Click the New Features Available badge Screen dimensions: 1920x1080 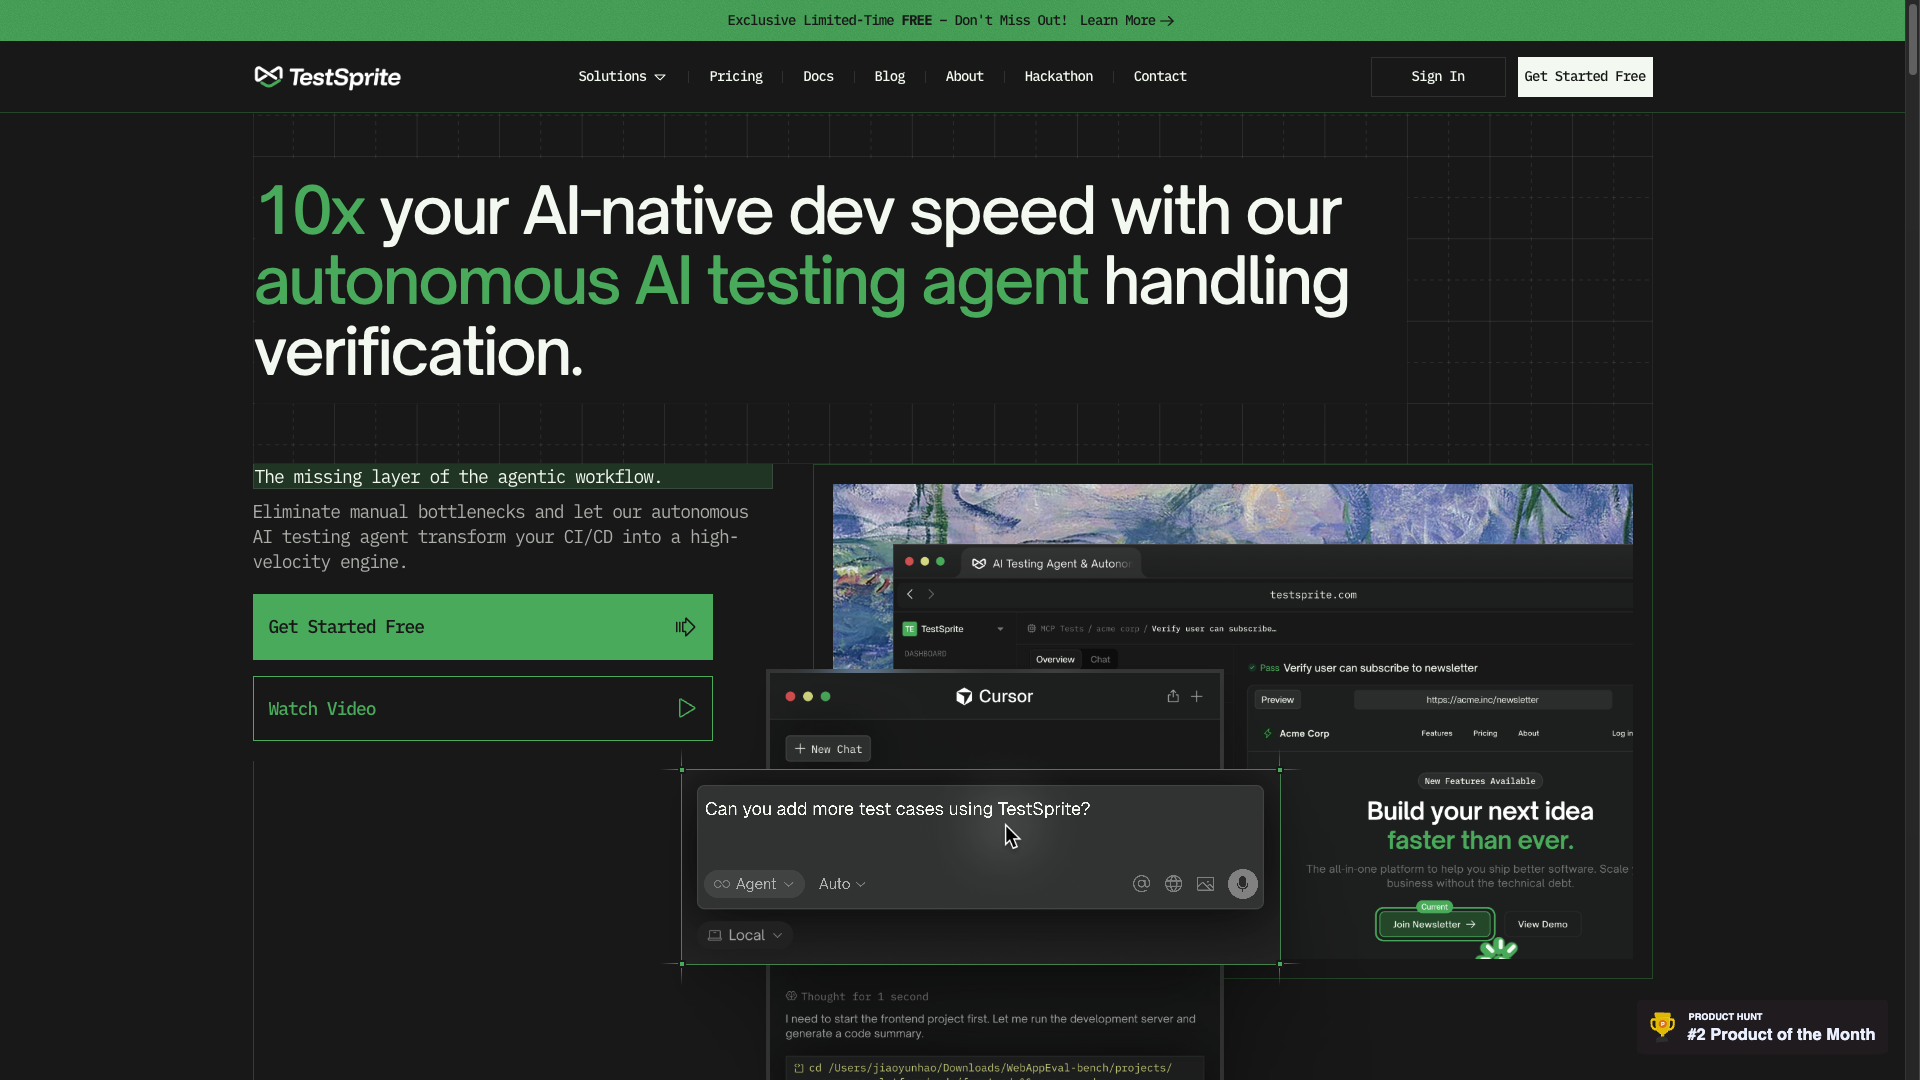tap(1480, 781)
